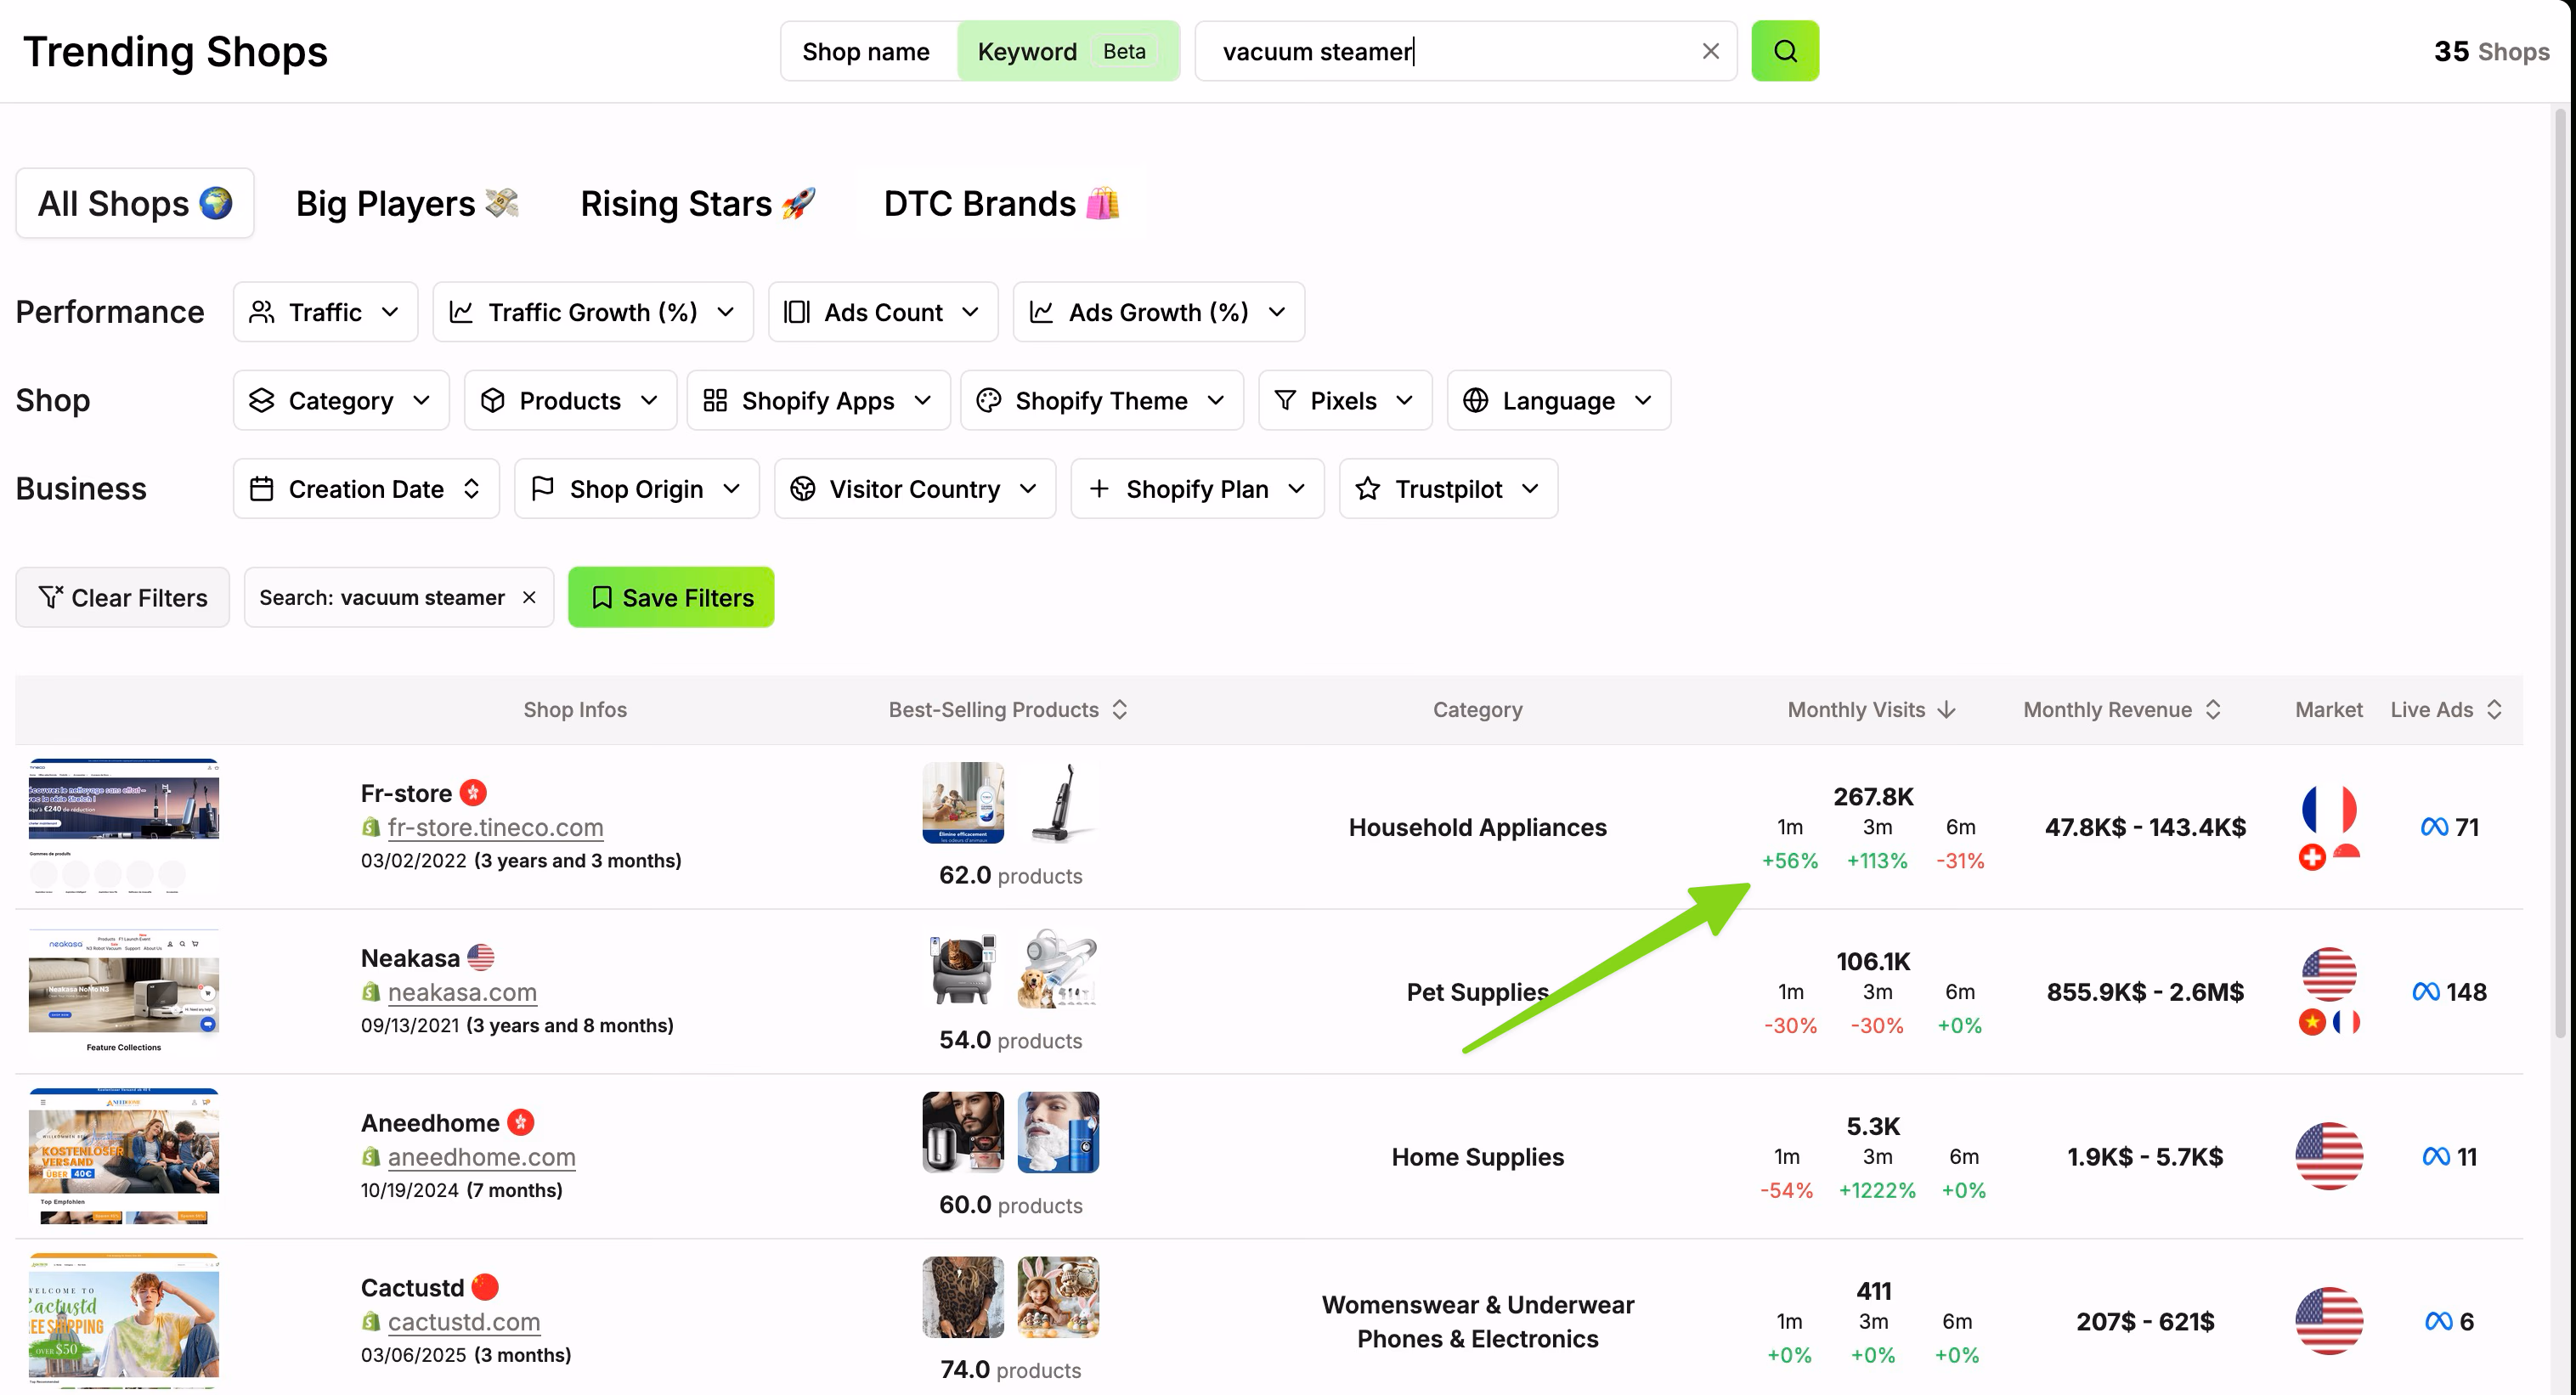Switch to the All Shops tab

tap(135, 203)
